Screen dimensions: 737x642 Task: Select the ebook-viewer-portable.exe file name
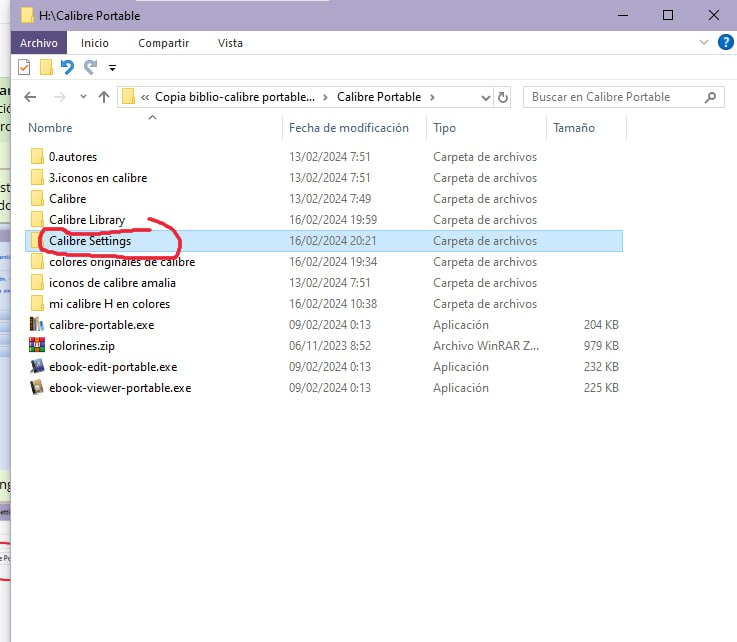point(120,388)
